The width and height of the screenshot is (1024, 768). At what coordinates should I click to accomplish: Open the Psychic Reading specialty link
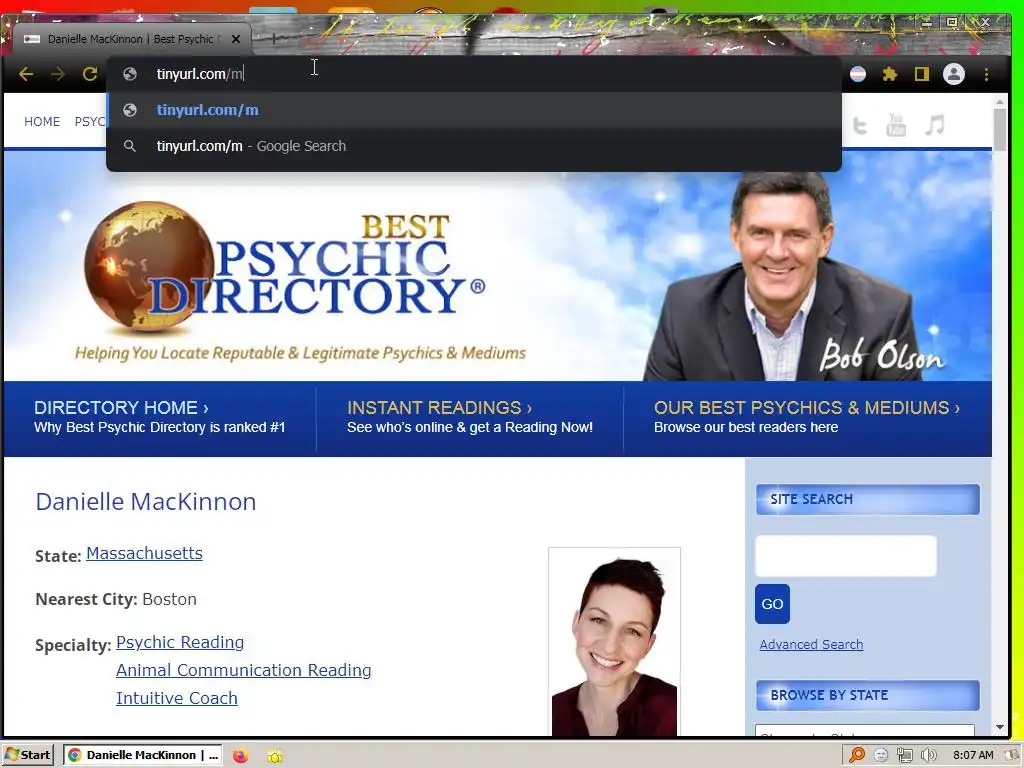[180, 642]
